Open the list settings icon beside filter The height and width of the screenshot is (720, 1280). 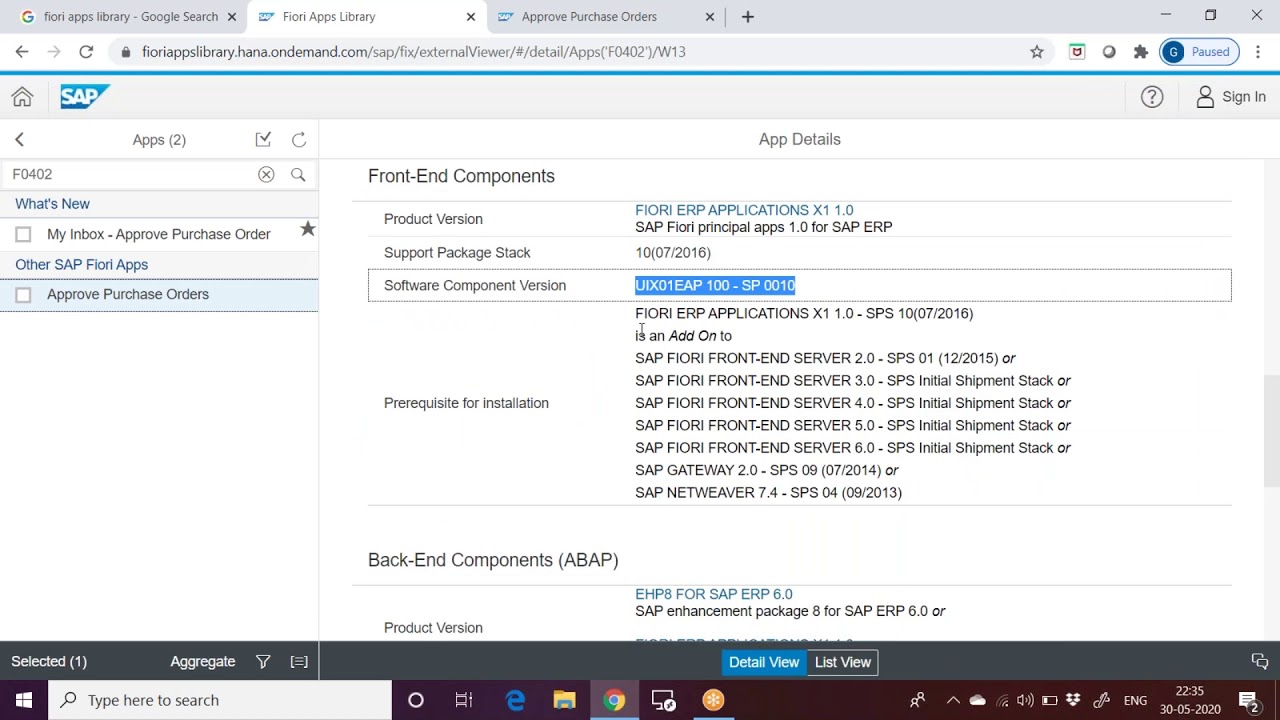point(299,662)
